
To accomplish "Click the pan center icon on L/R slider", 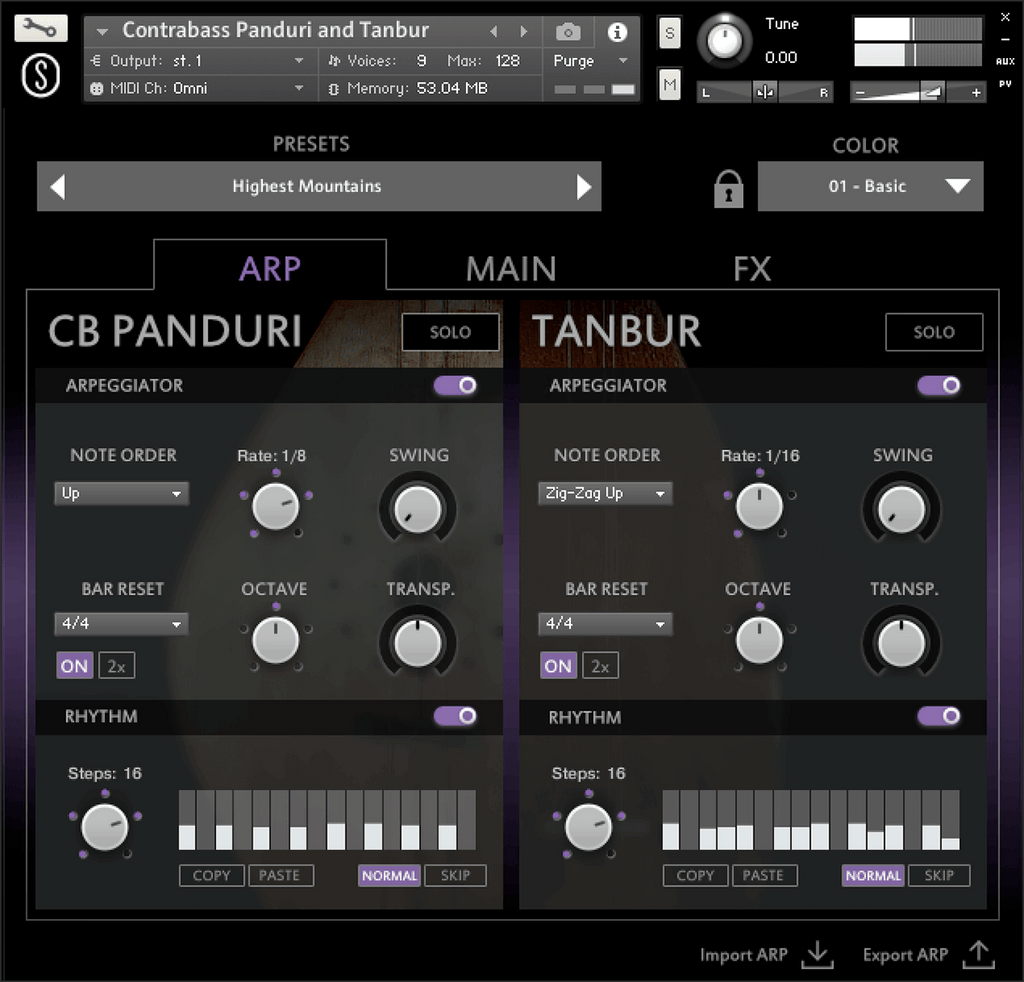I will click(x=765, y=92).
